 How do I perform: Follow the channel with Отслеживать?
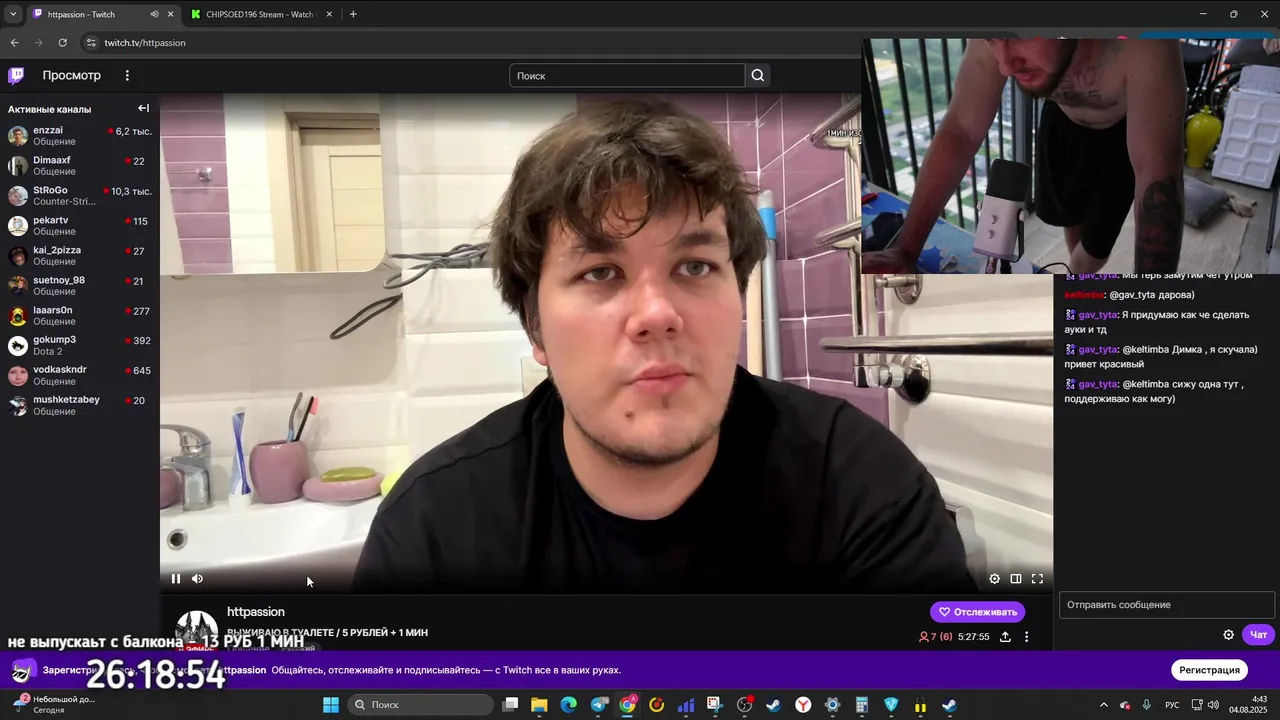(x=977, y=612)
